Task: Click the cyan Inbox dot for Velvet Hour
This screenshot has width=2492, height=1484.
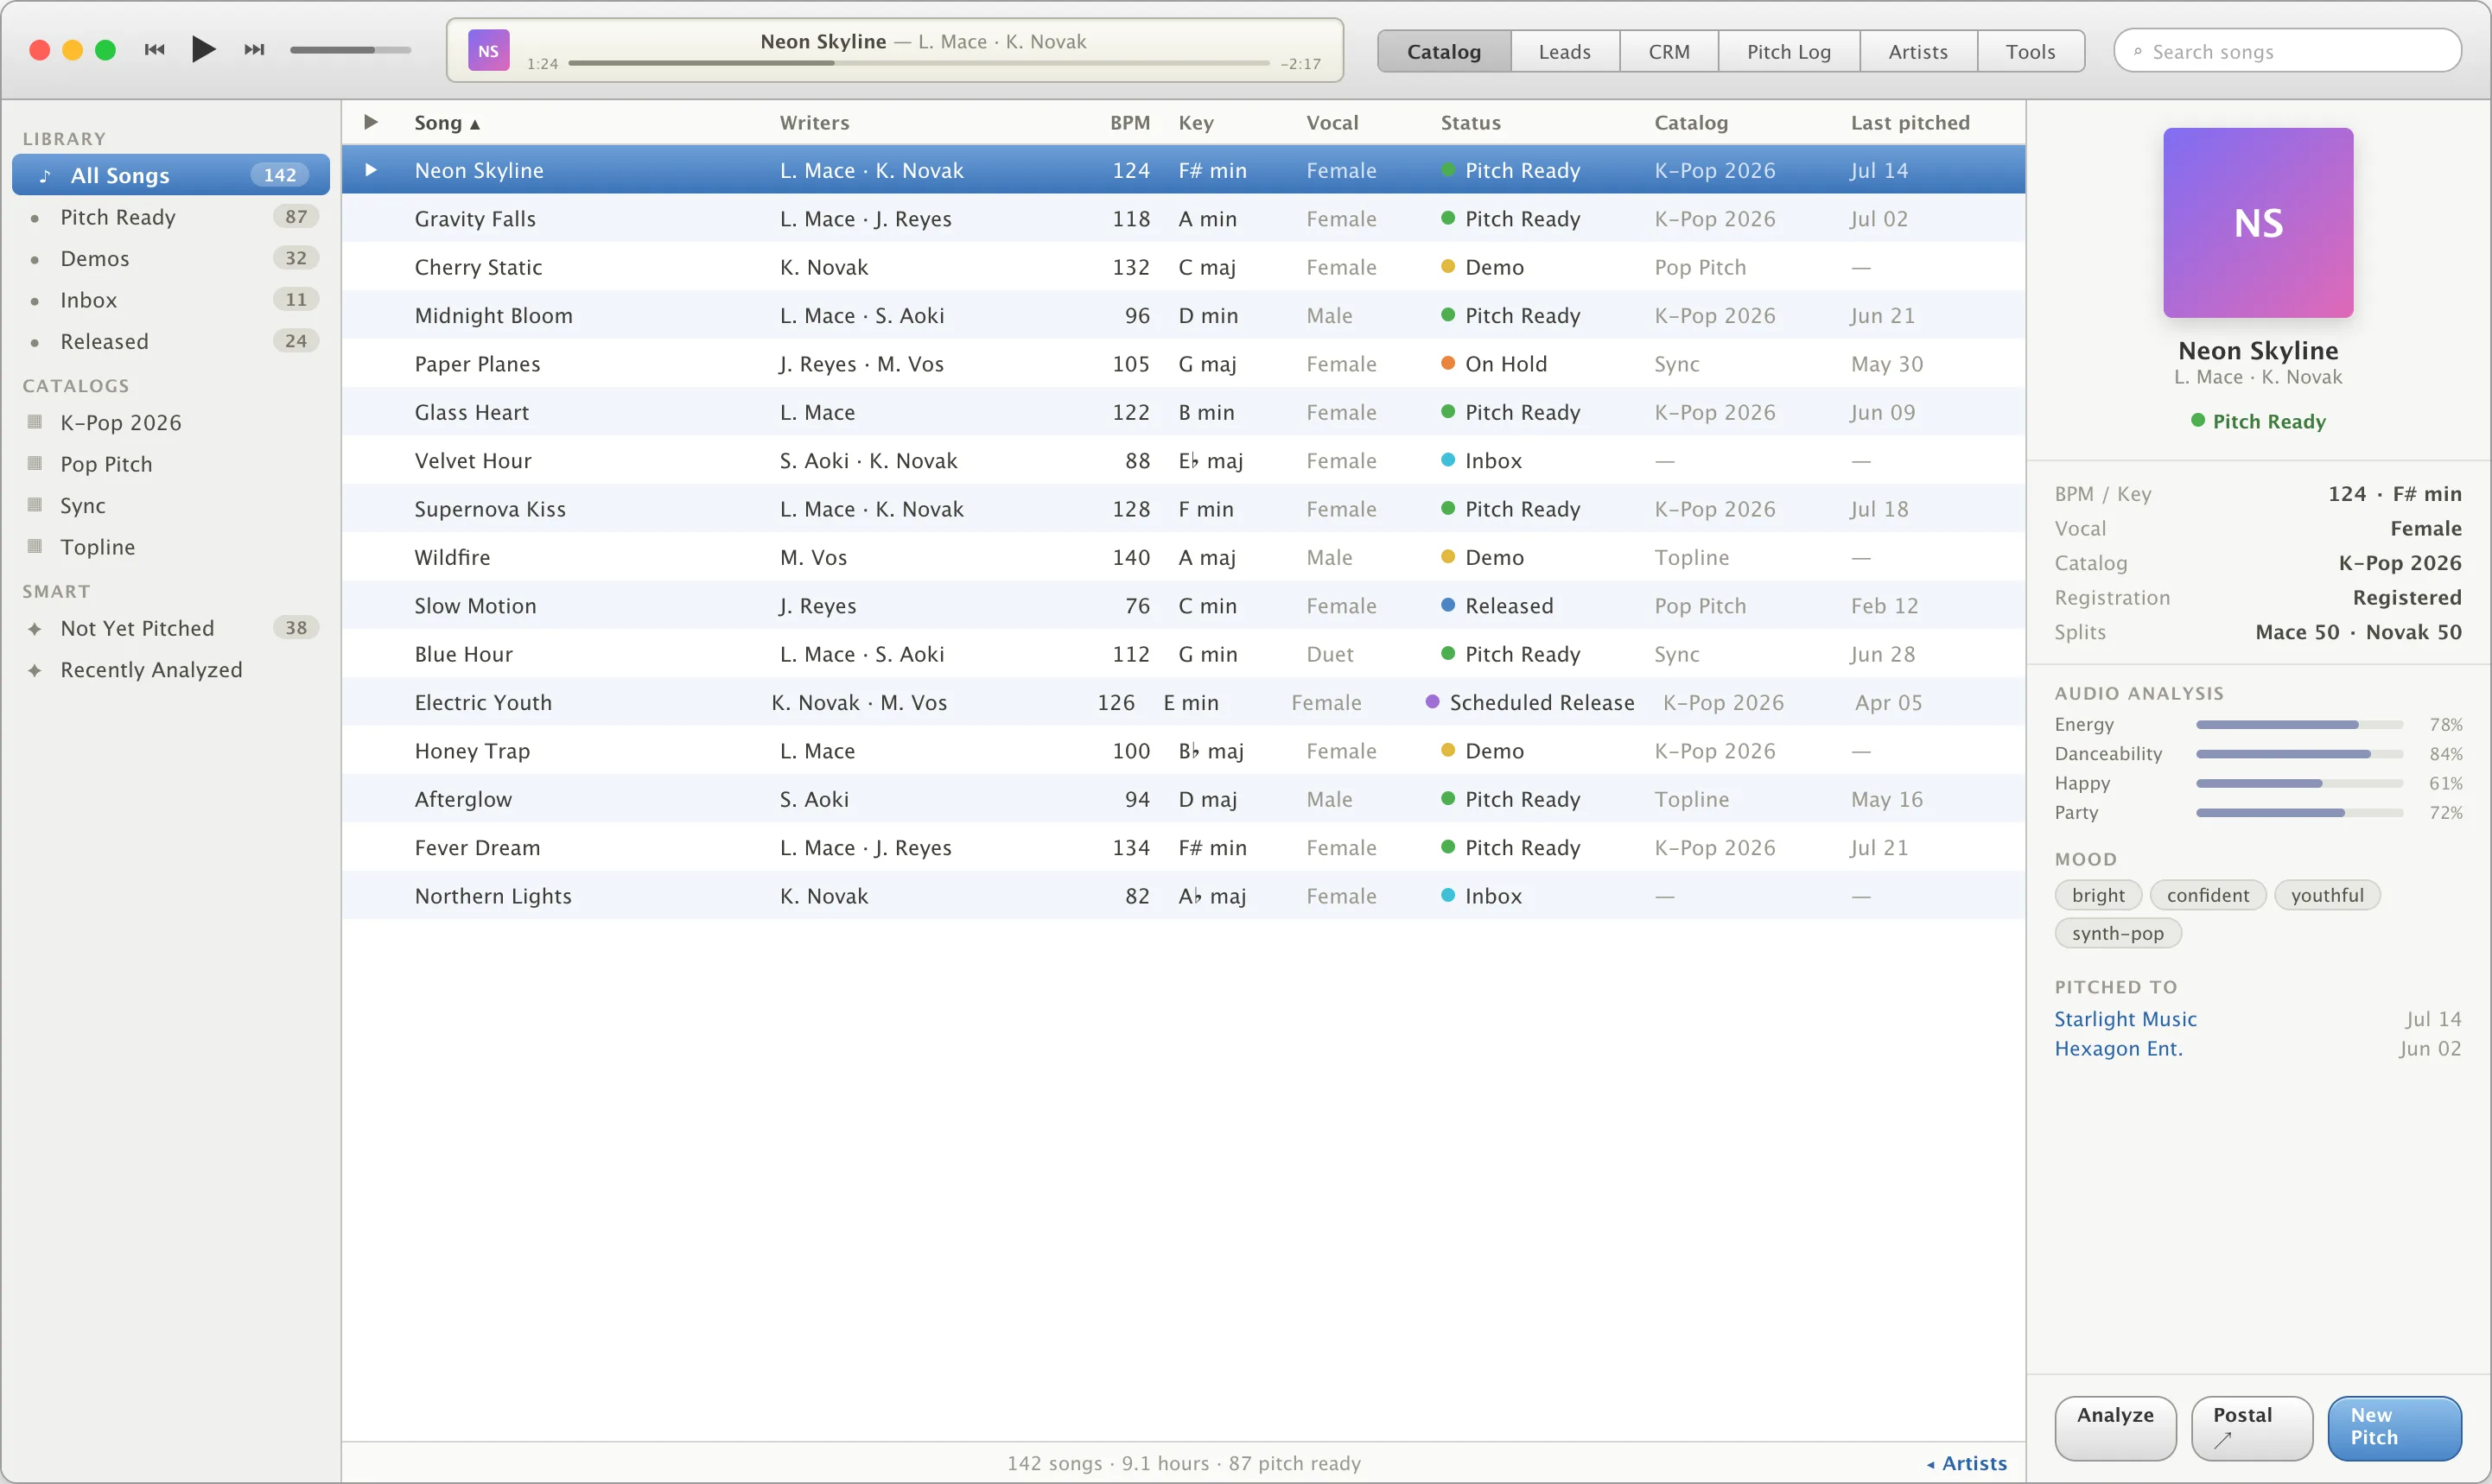Action: tap(1447, 460)
